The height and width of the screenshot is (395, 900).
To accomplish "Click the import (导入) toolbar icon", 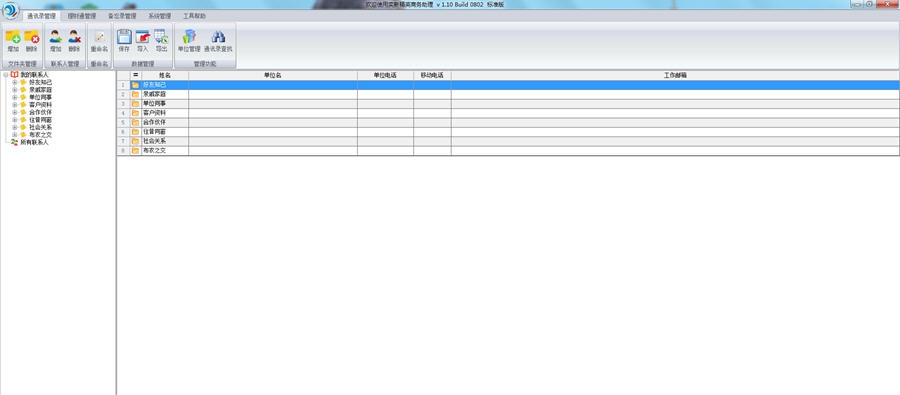I will click(142, 37).
